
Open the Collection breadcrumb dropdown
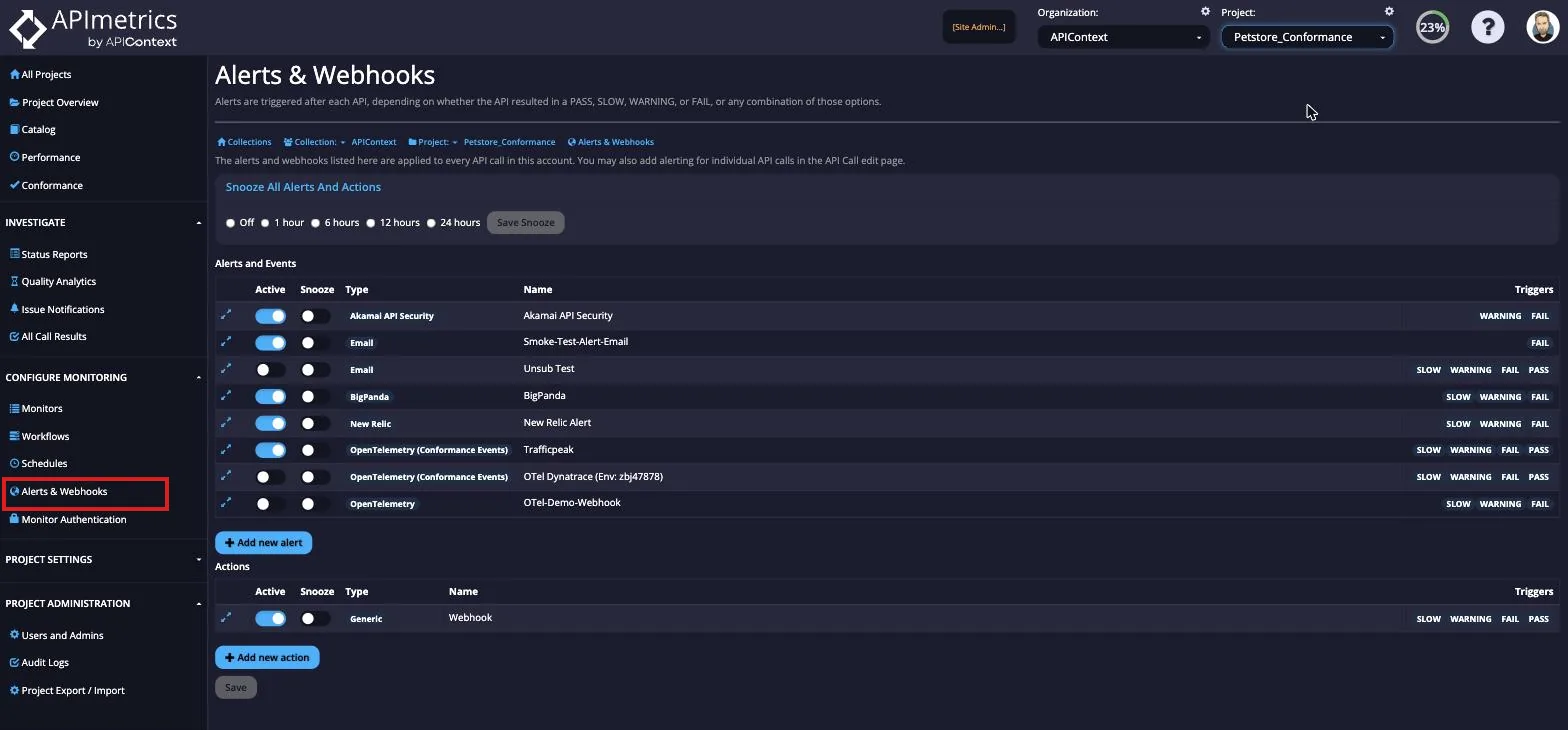(314, 142)
